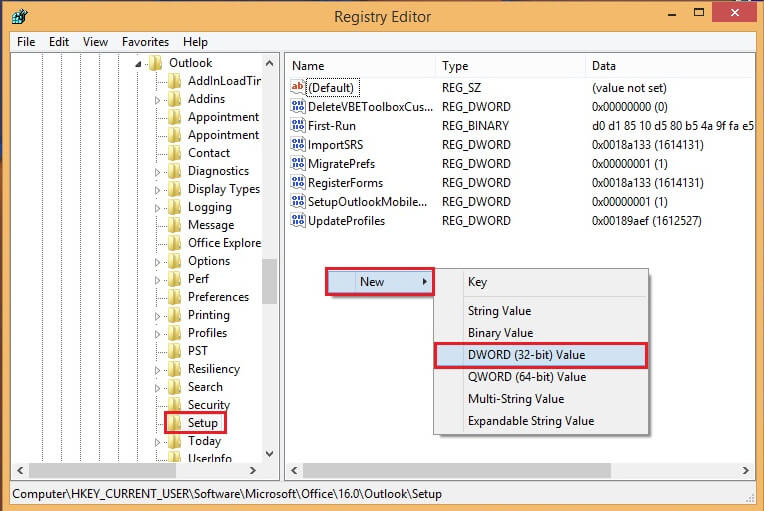Open the Favorites menu
The width and height of the screenshot is (764, 511).
click(x=145, y=42)
